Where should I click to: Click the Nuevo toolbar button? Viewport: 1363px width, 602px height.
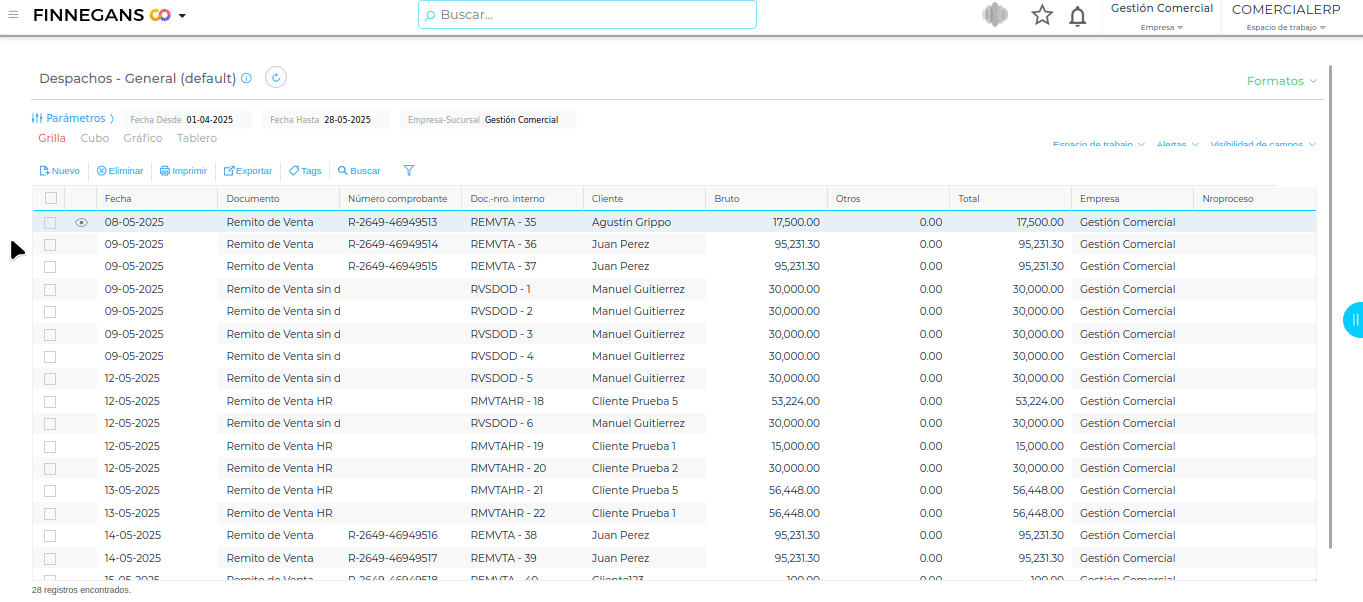point(59,171)
